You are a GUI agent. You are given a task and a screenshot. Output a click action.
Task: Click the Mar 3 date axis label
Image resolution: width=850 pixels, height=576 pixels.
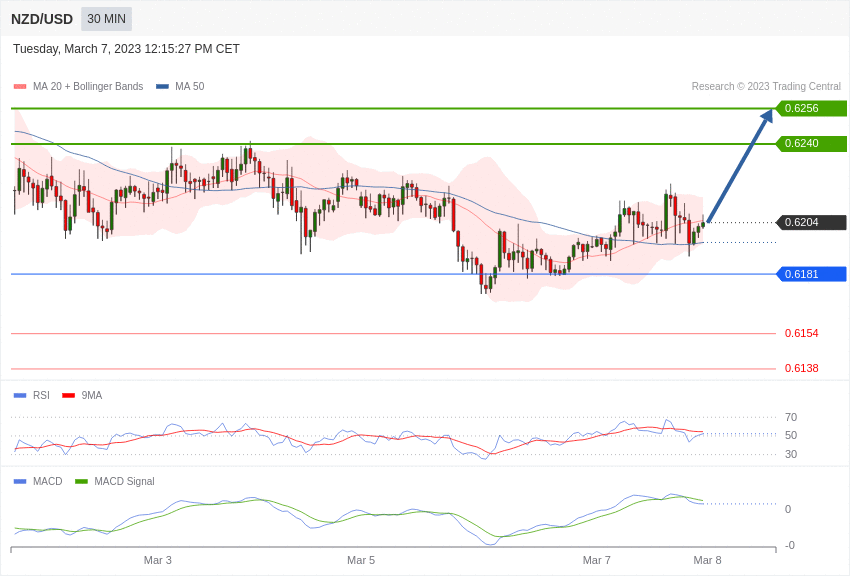[158, 560]
